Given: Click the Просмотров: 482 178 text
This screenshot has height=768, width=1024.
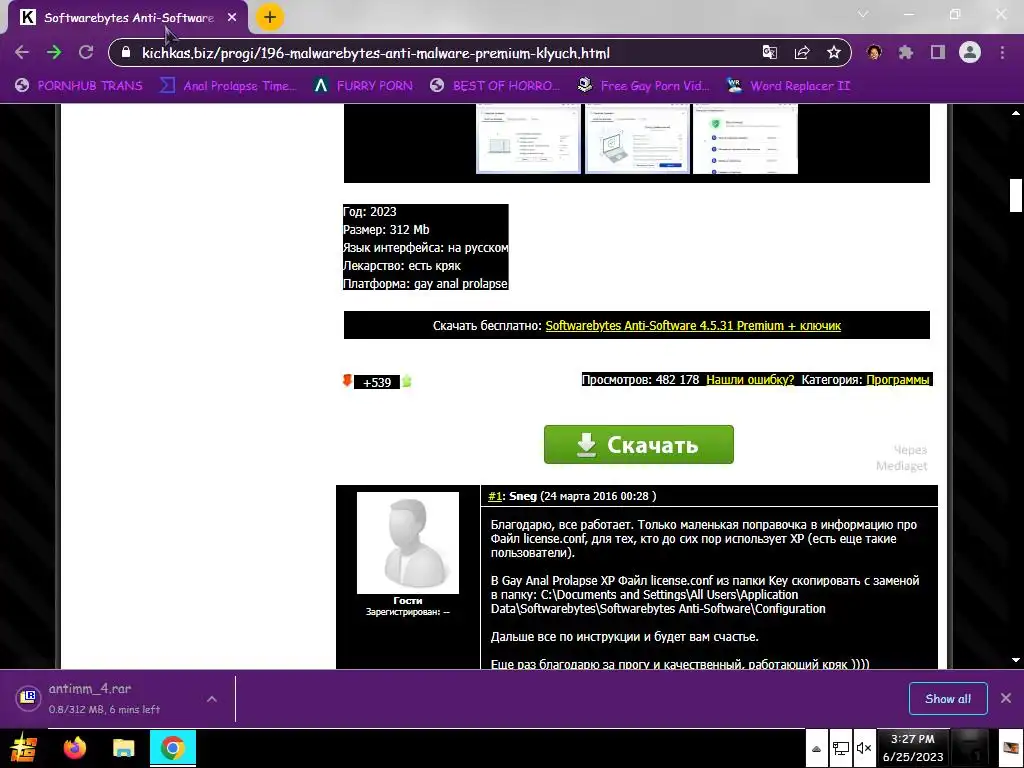Looking at the screenshot, I should click(640, 379).
